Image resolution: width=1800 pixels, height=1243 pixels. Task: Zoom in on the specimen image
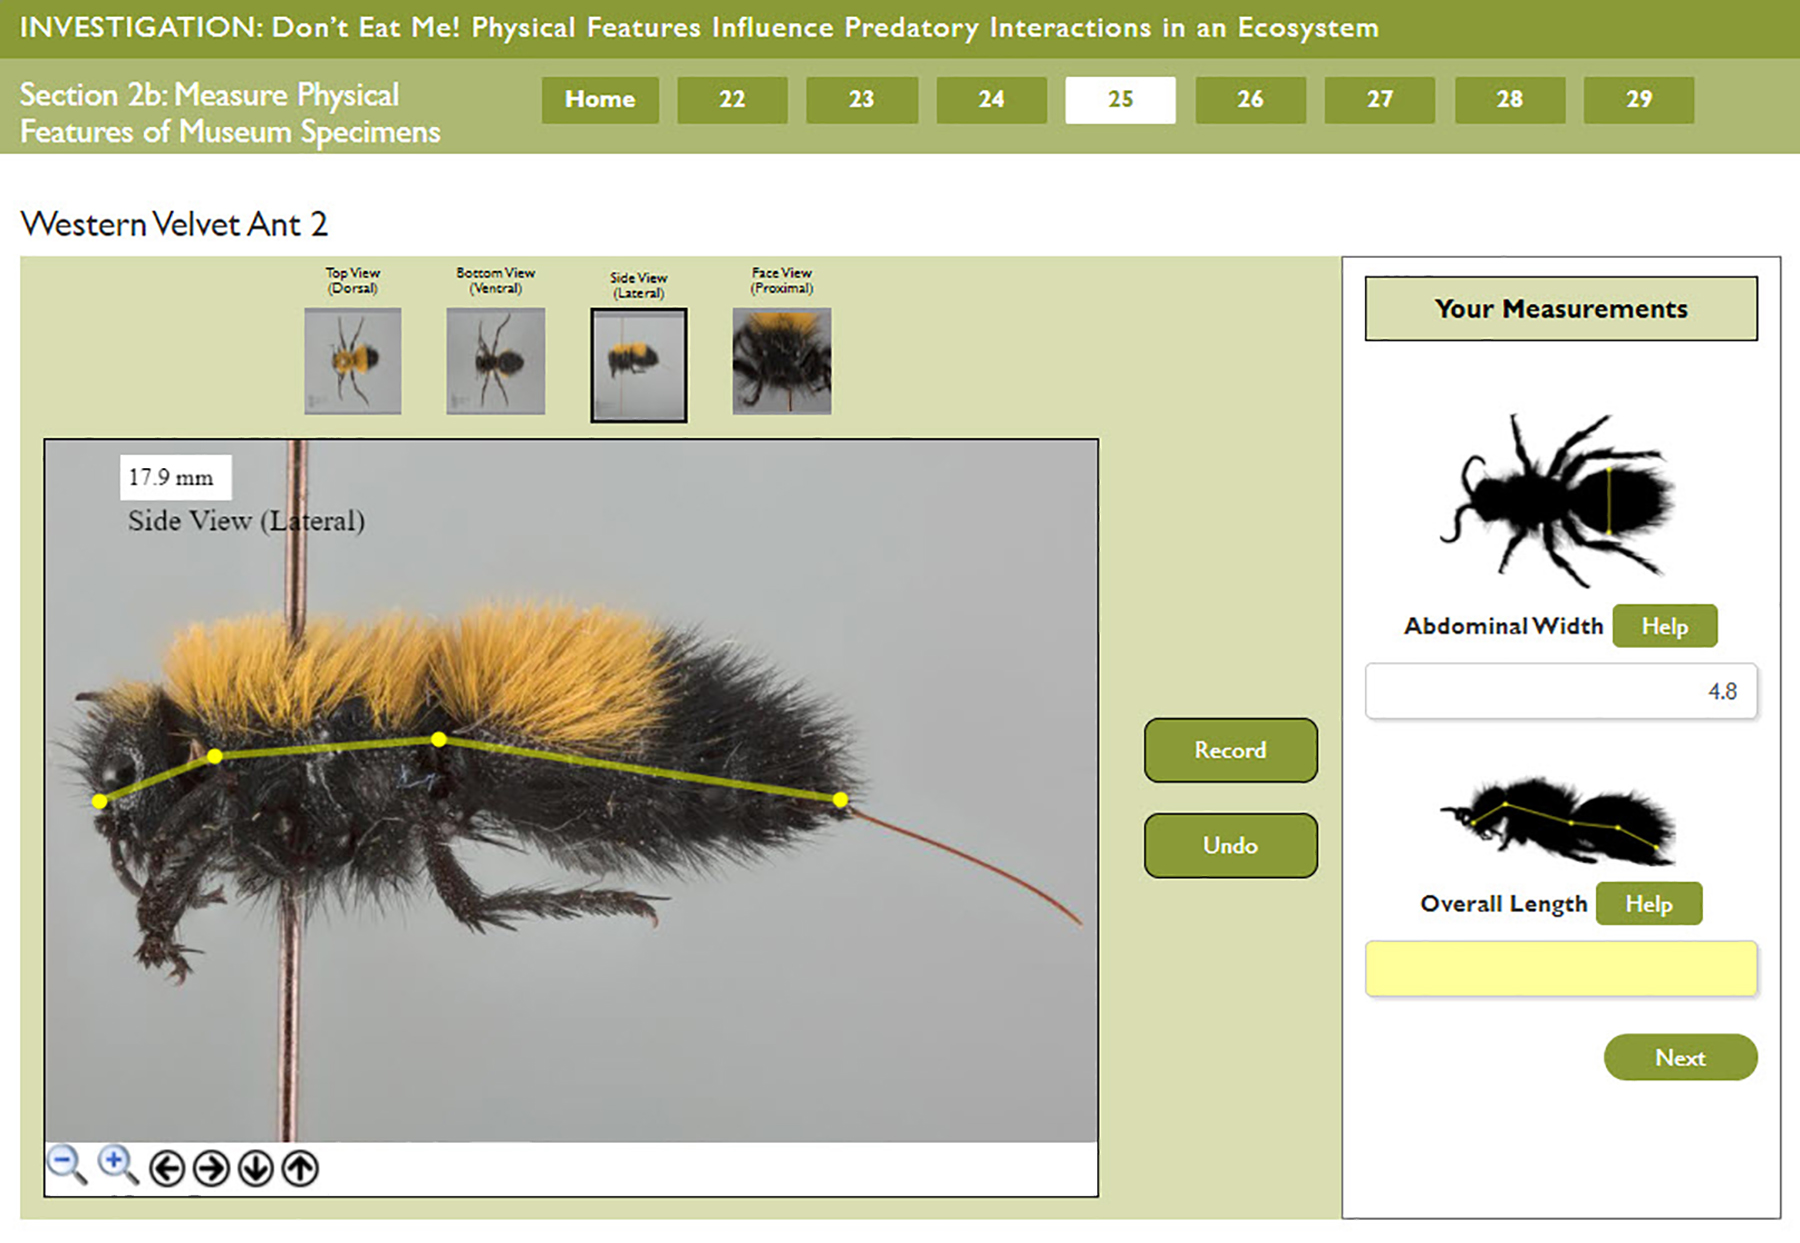pos(117,1165)
